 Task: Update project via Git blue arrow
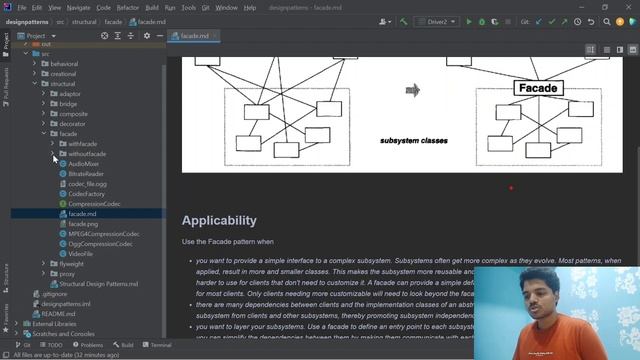539,22
